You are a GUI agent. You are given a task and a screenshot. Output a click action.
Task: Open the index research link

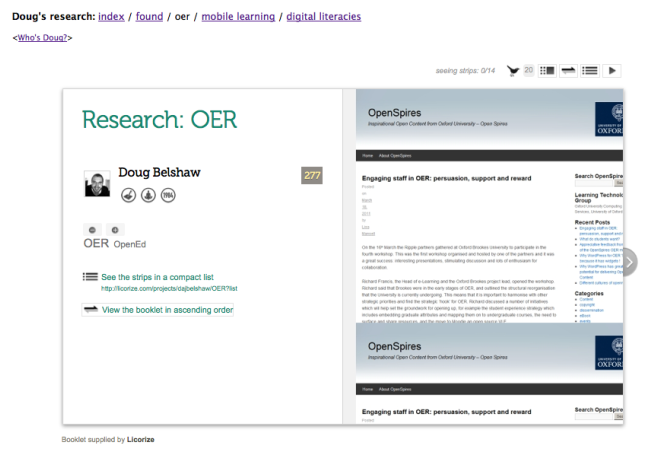tap(111, 17)
